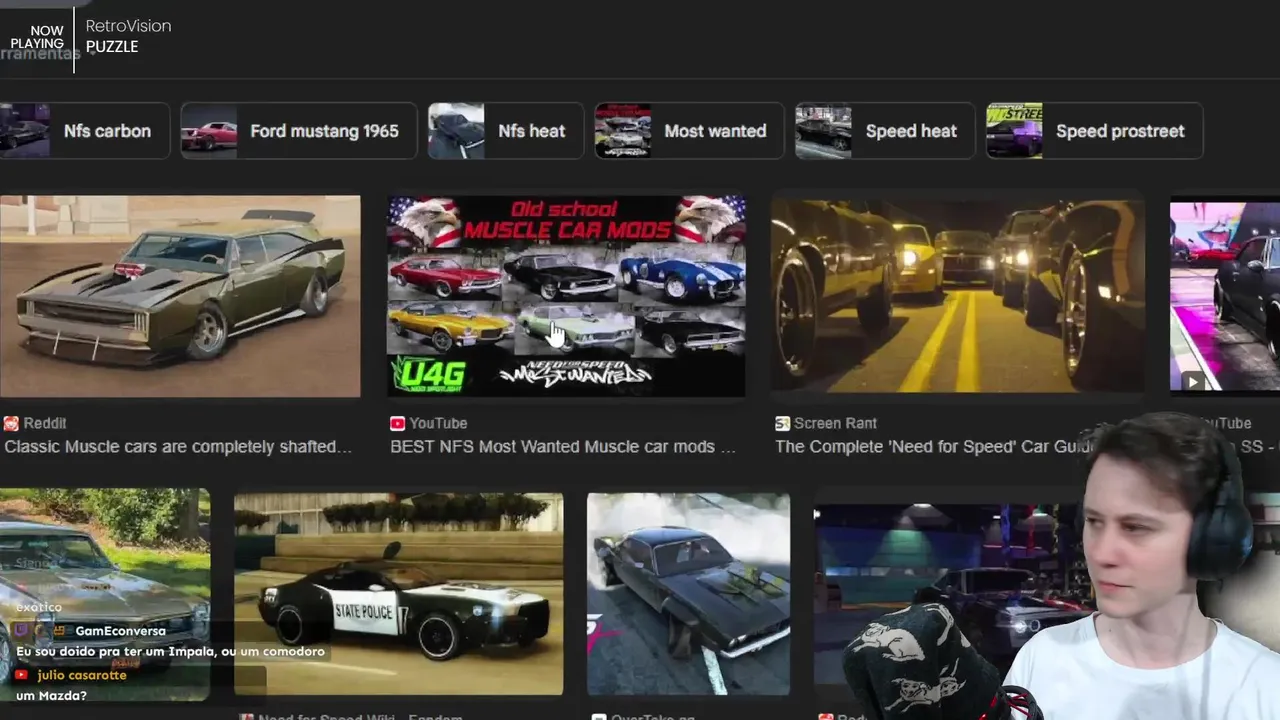Click the Impala chat message text
Viewport: 1280px width, 720px height.
[170, 651]
